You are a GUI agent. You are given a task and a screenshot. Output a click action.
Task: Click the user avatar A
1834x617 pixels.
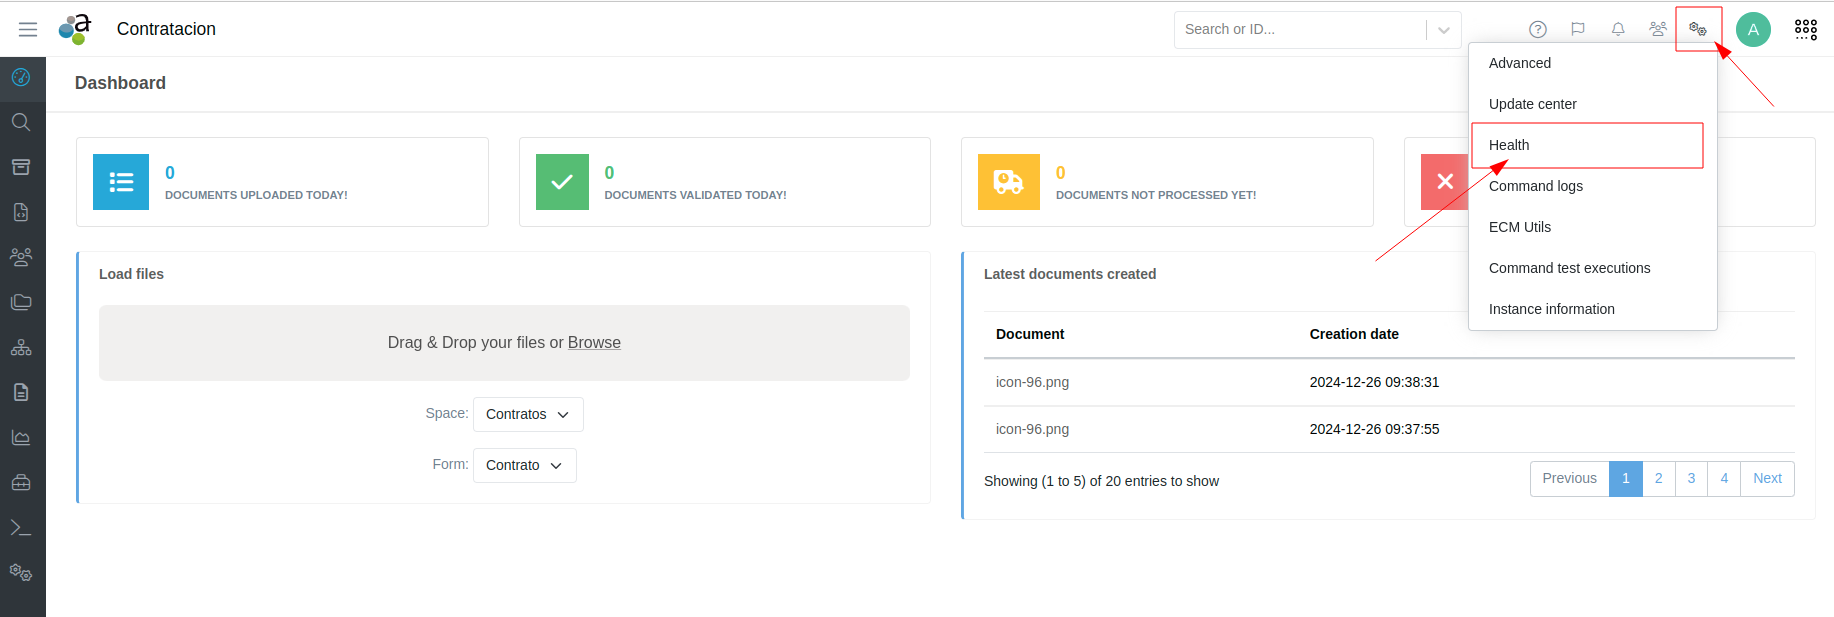pyautogui.click(x=1753, y=30)
